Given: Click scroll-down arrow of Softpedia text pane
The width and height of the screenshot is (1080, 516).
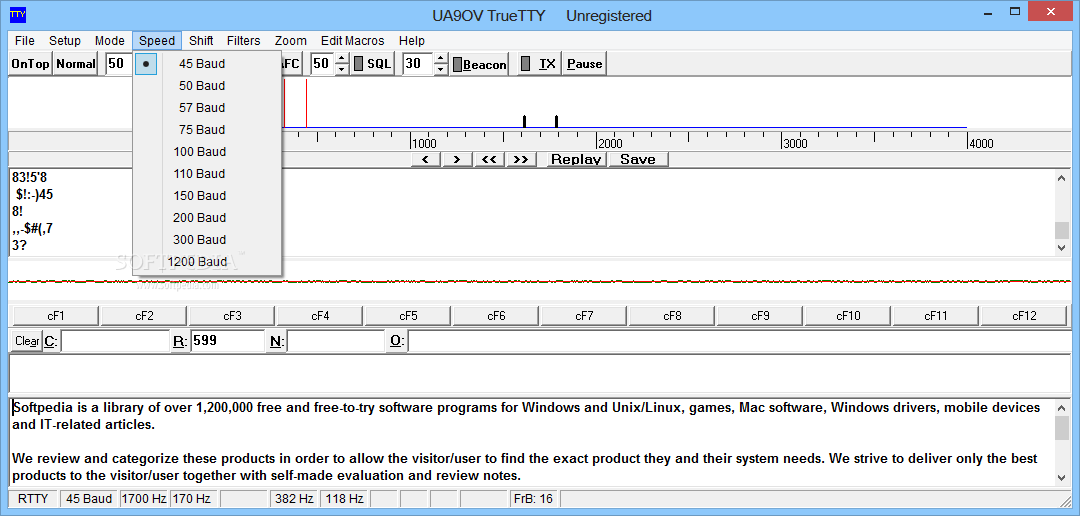Looking at the screenshot, I should click(x=1062, y=477).
